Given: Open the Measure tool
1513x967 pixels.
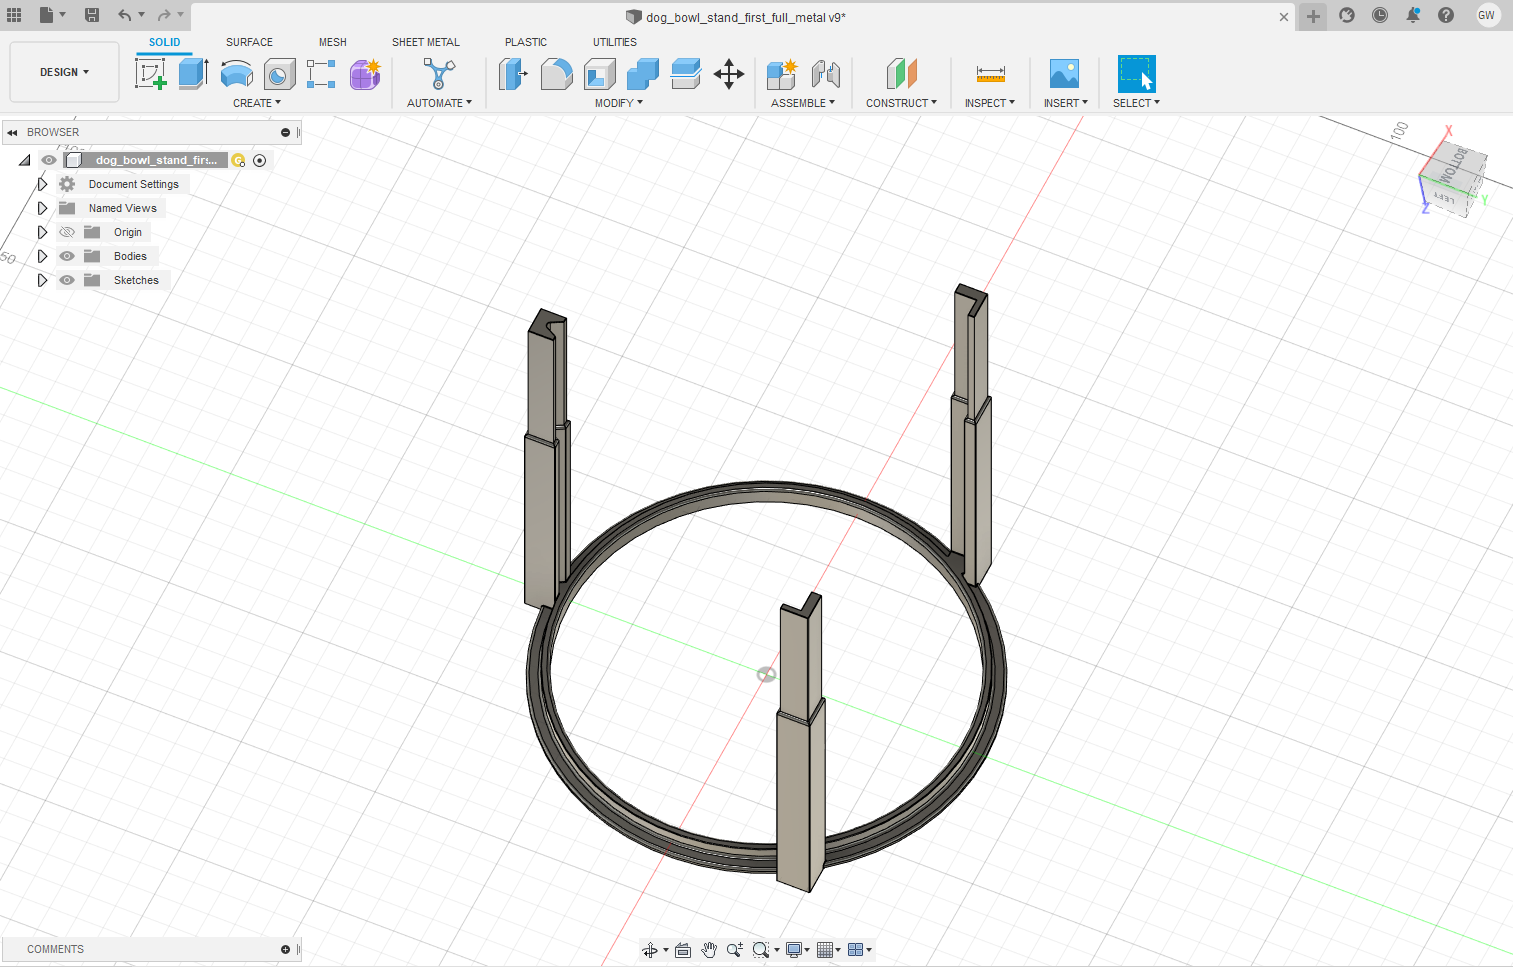Looking at the screenshot, I should 990,74.
